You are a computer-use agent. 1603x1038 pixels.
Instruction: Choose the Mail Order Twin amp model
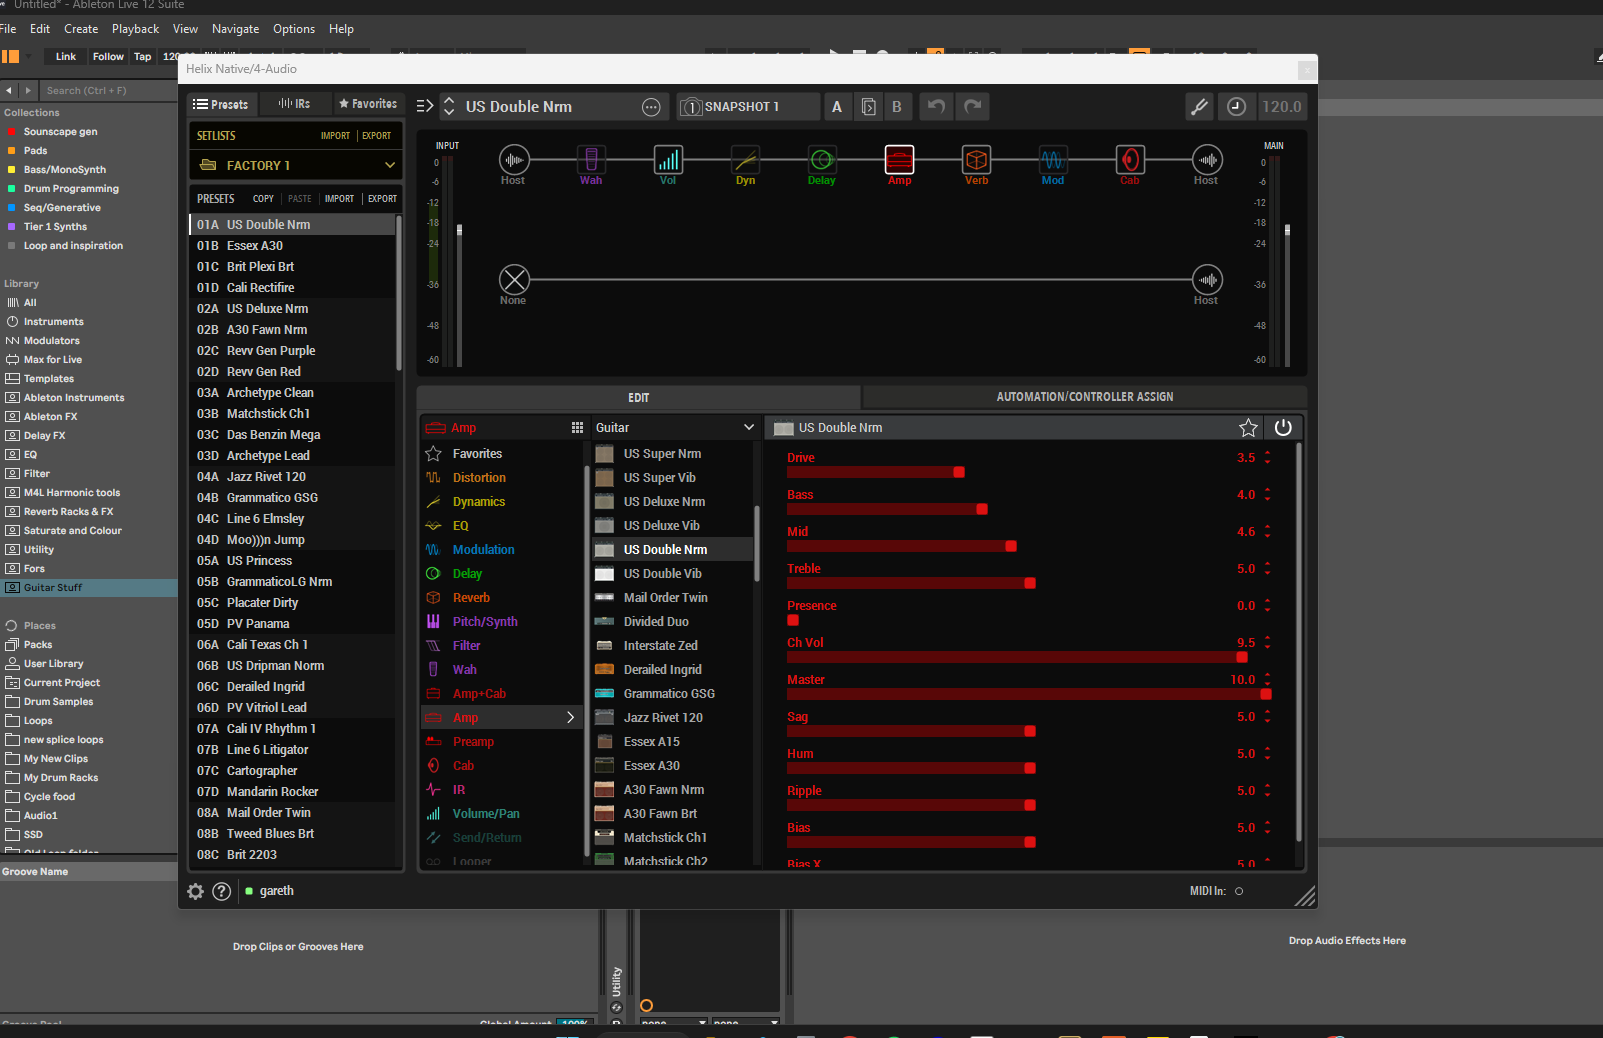pyautogui.click(x=672, y=597)
